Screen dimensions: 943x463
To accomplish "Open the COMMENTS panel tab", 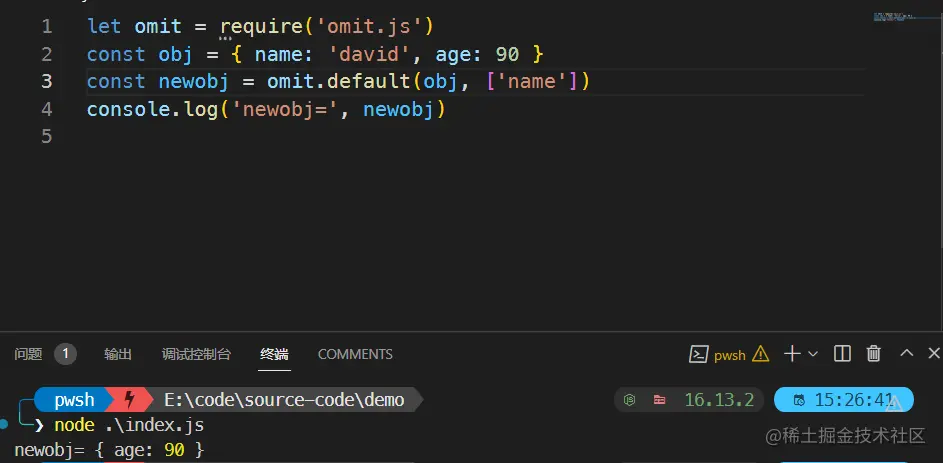I will pyautogui.click(x=355, y=354).
